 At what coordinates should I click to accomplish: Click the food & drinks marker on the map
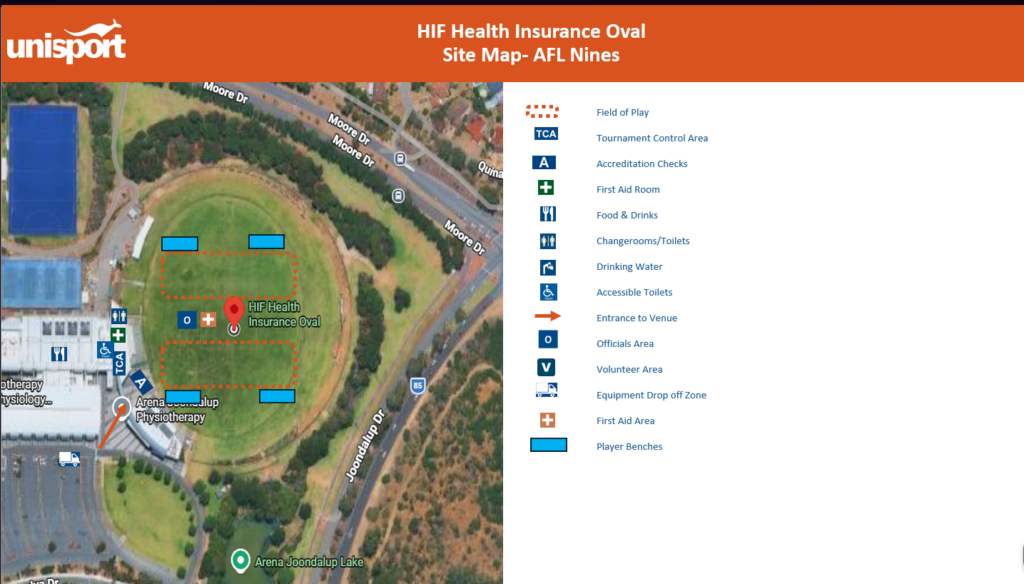59,354
